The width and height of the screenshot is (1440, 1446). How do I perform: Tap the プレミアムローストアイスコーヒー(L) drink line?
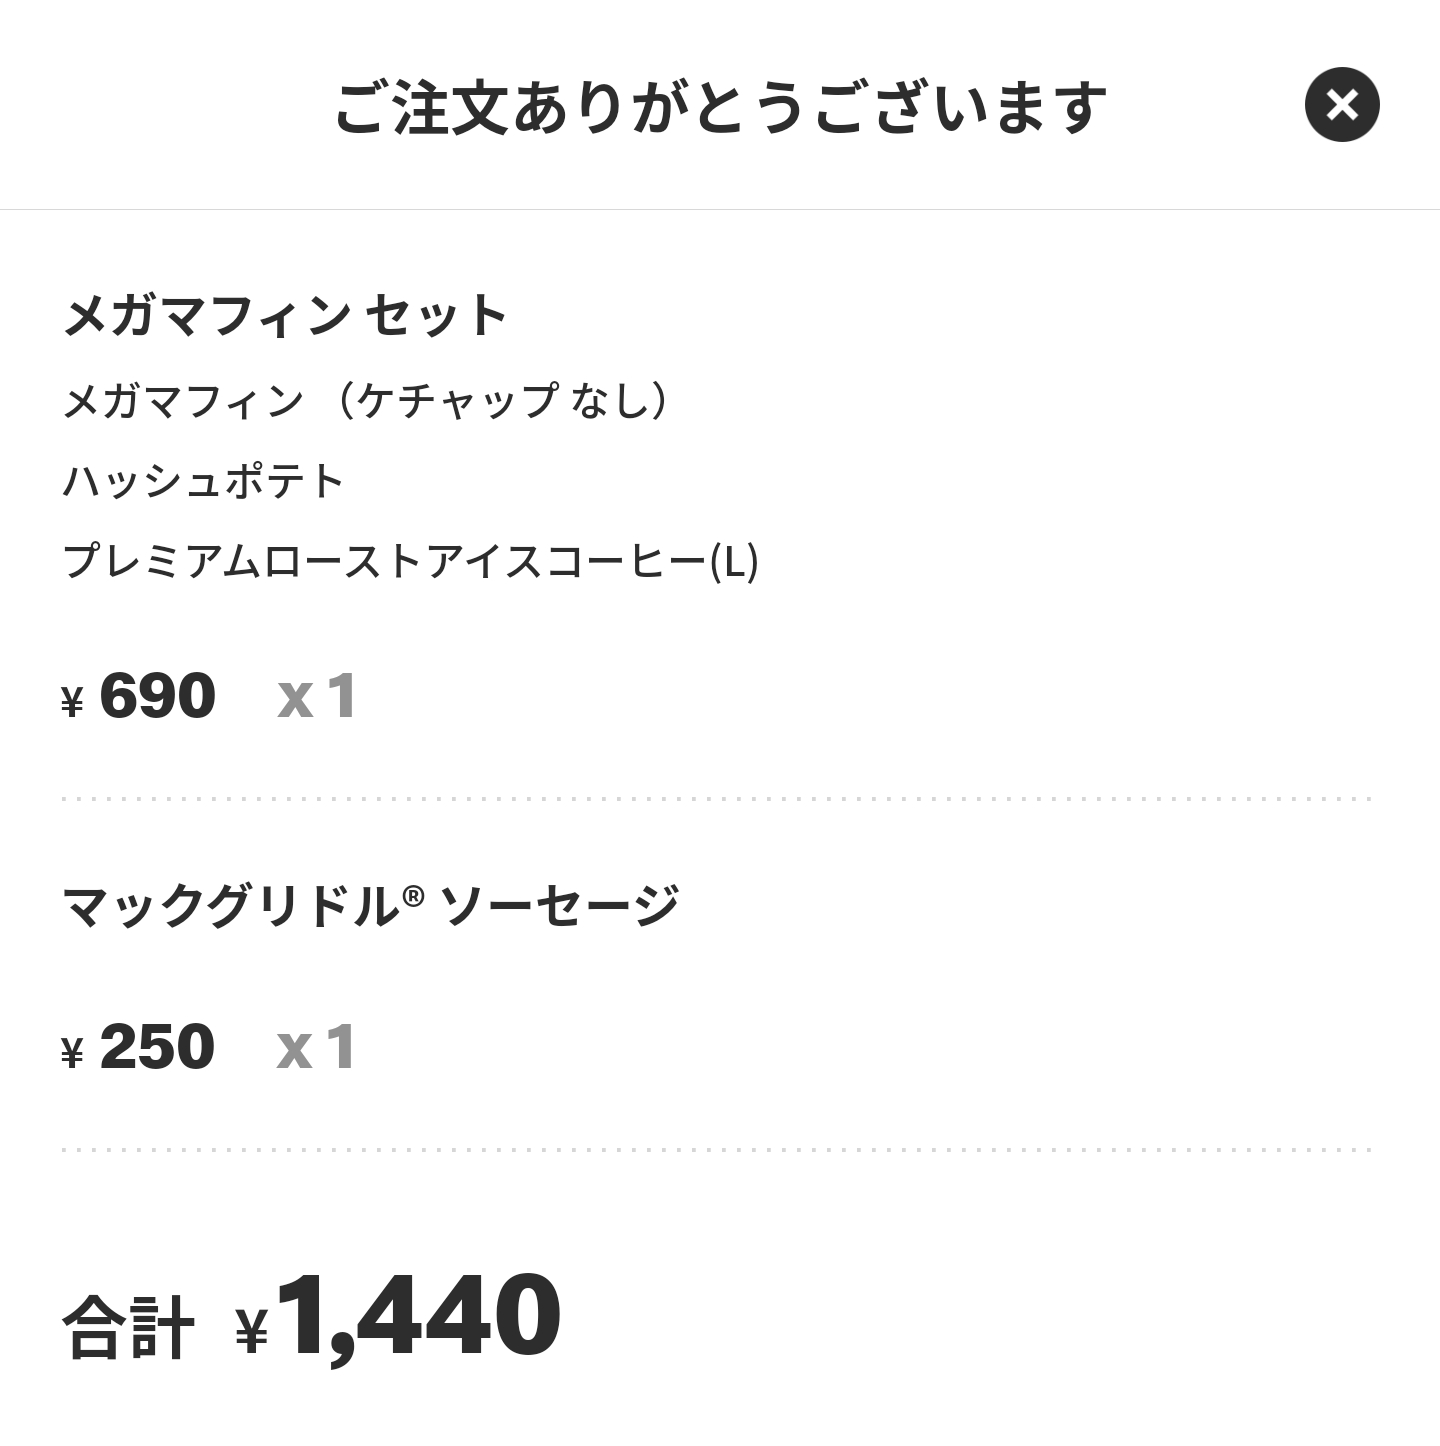(410, 562)
